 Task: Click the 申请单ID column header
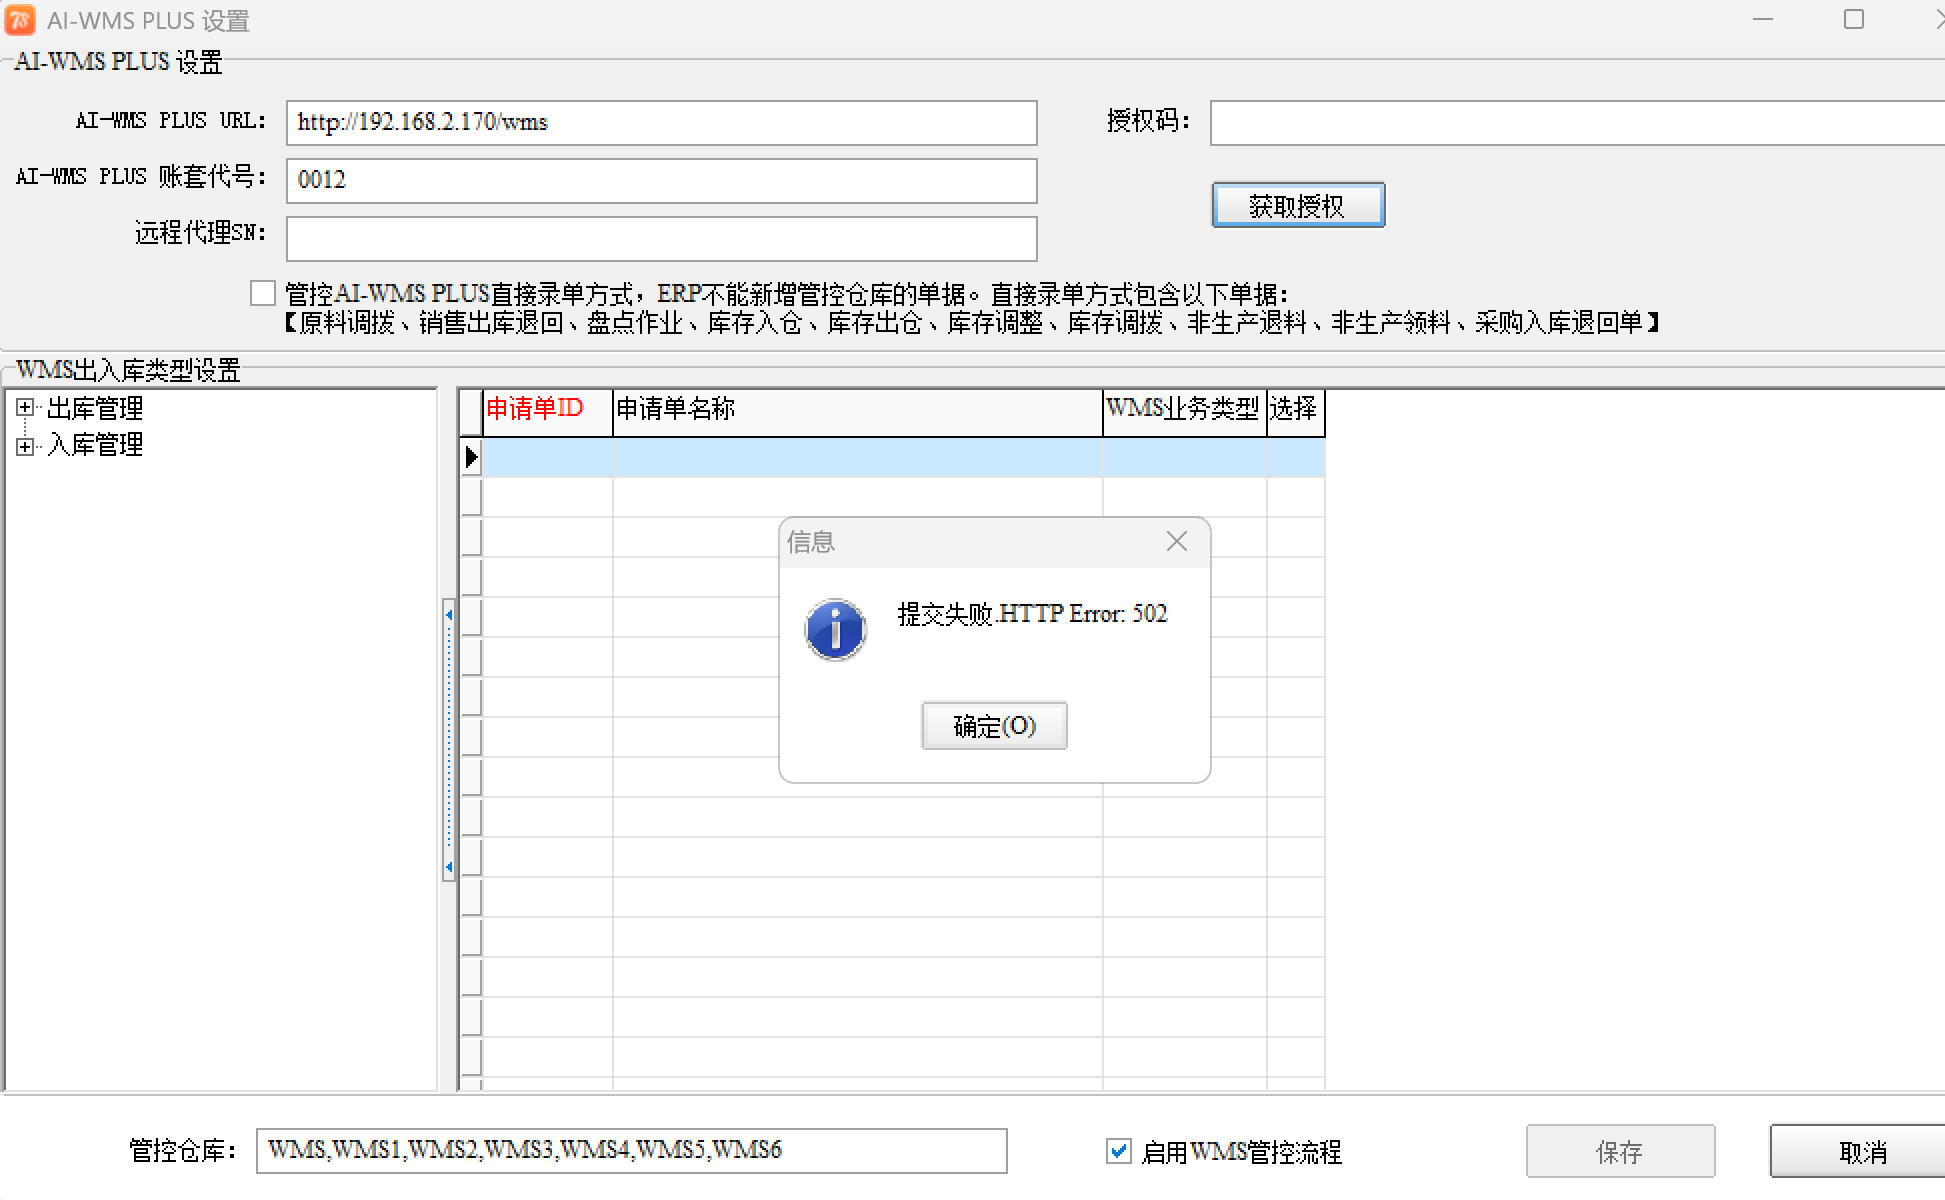tap(547, 413)
